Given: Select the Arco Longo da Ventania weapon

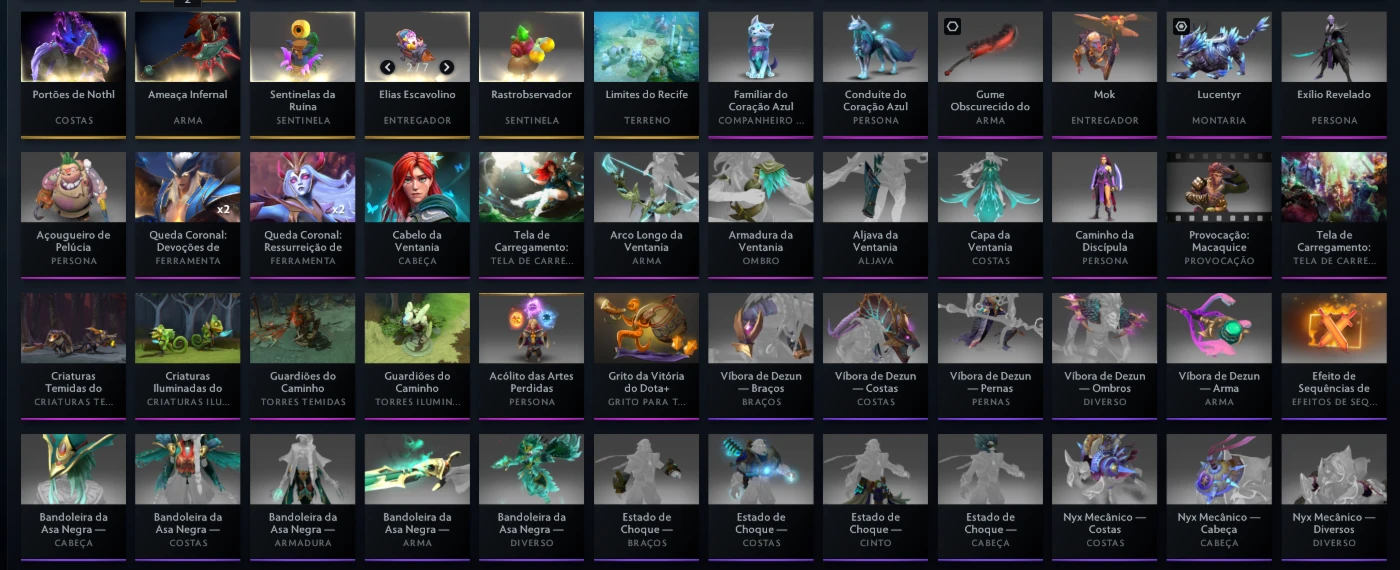Looking at the screenshot, I should pyautogui.click(x=646, y=215).
